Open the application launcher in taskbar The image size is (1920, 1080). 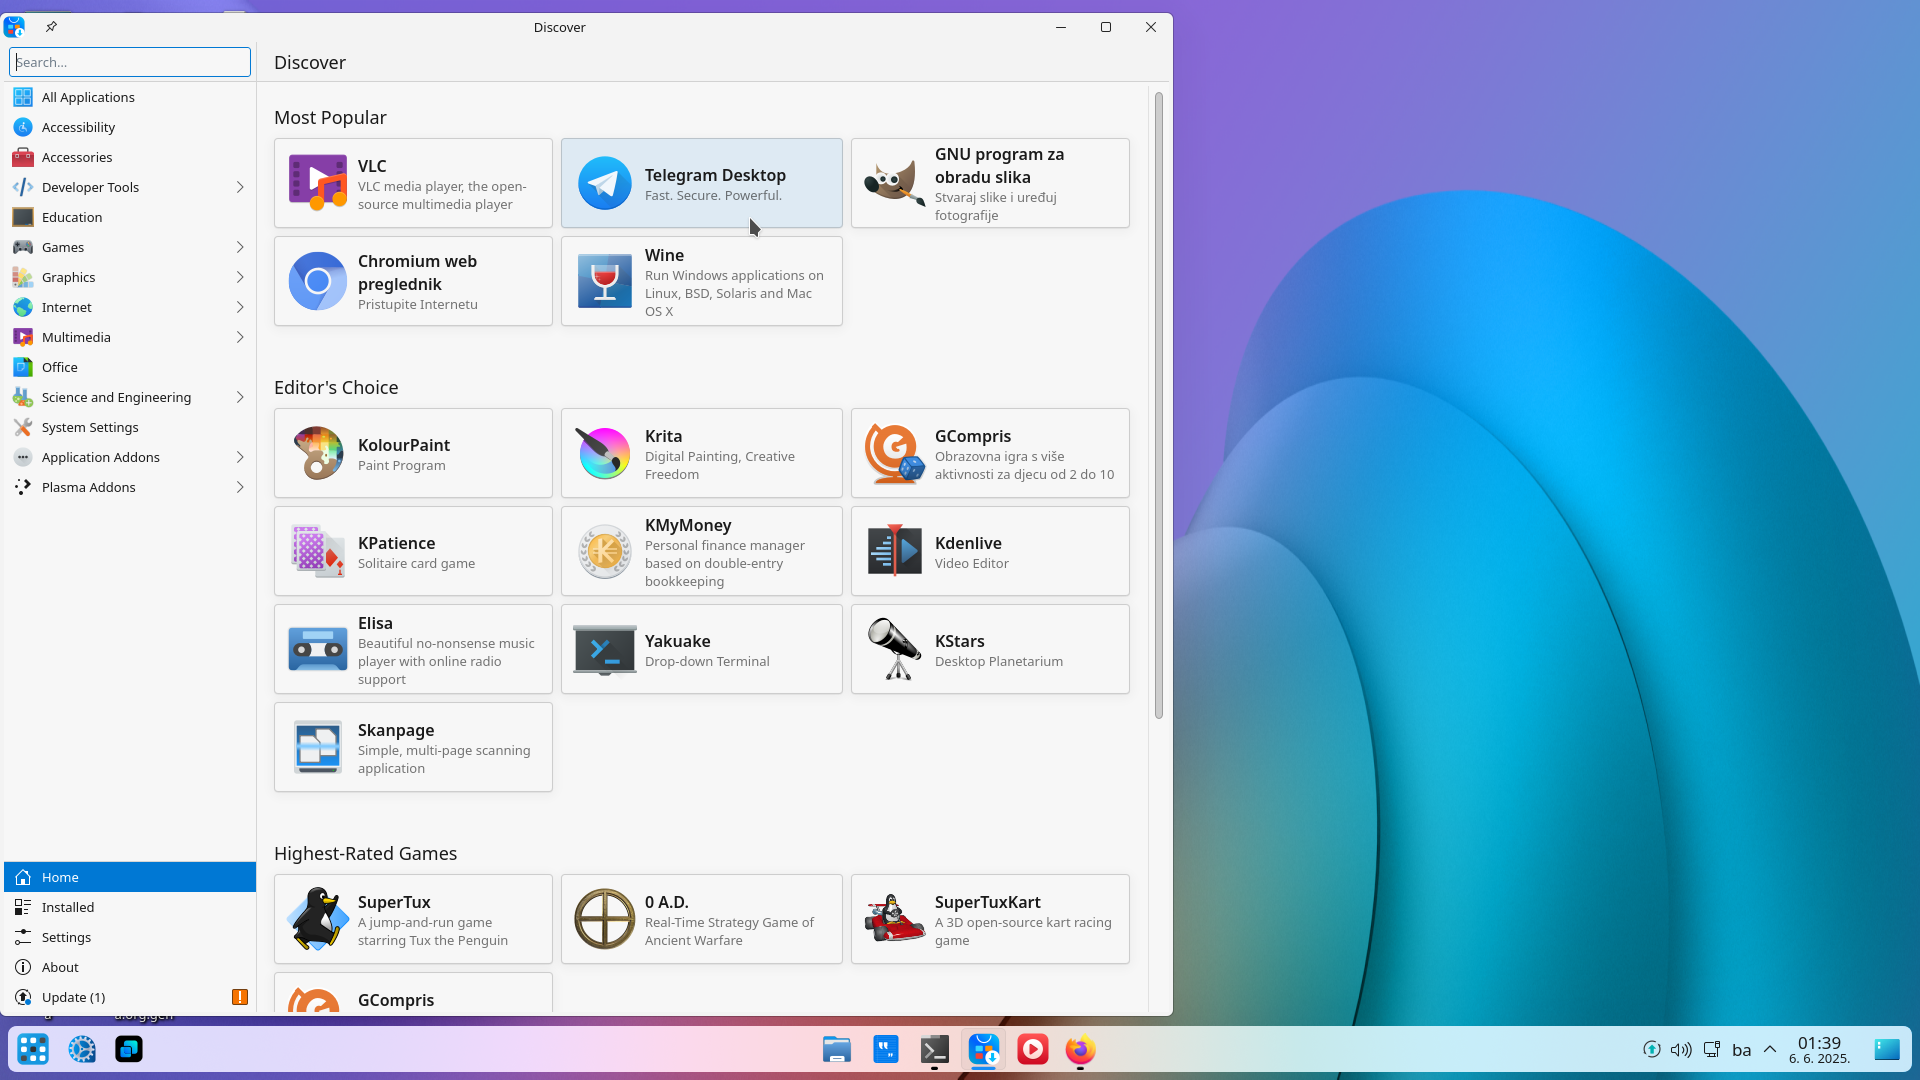(x=33, y=1049)
